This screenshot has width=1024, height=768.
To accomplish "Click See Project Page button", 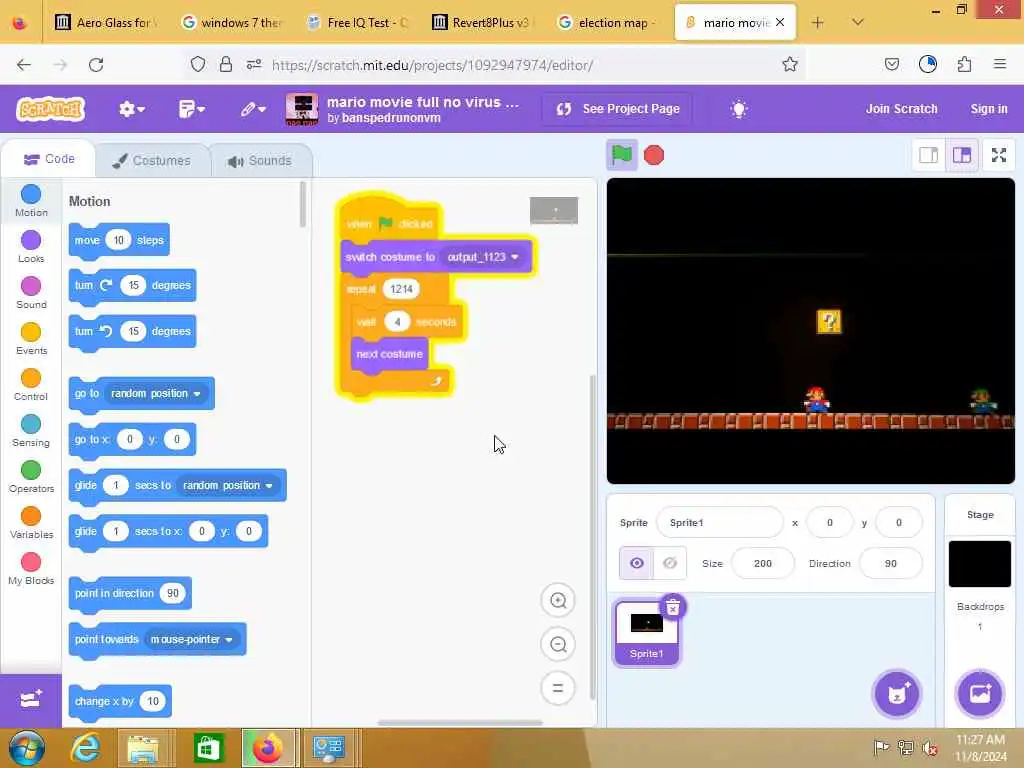I will (x=618, y=109).
